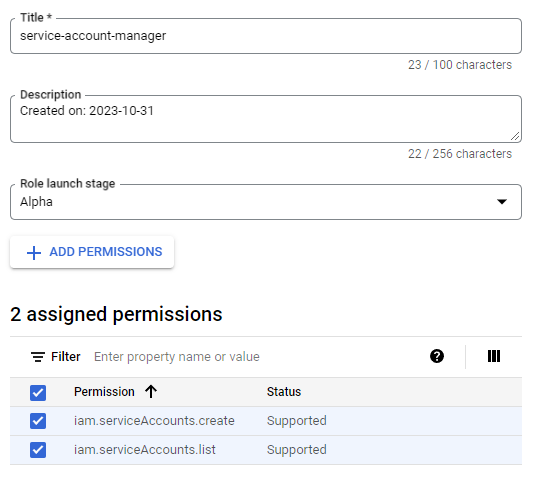The image size is (533, 481).
Task: Click the Status column header
Action: 284,392
